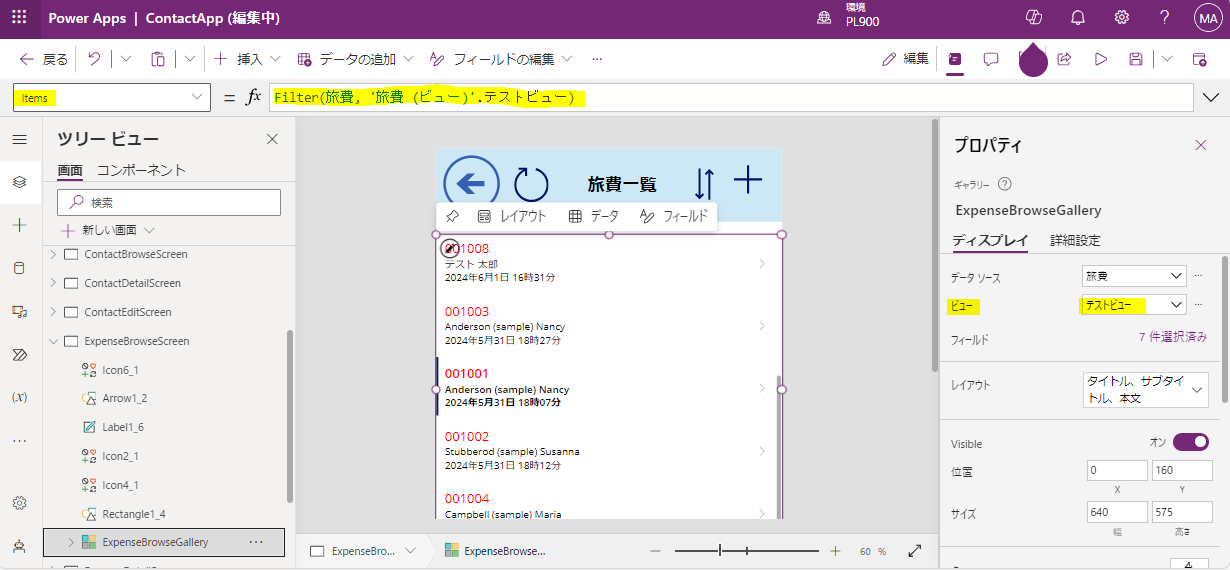Open the sidebar settings gear
Screen dimensions: 1230x570
[x=20, y=503]
